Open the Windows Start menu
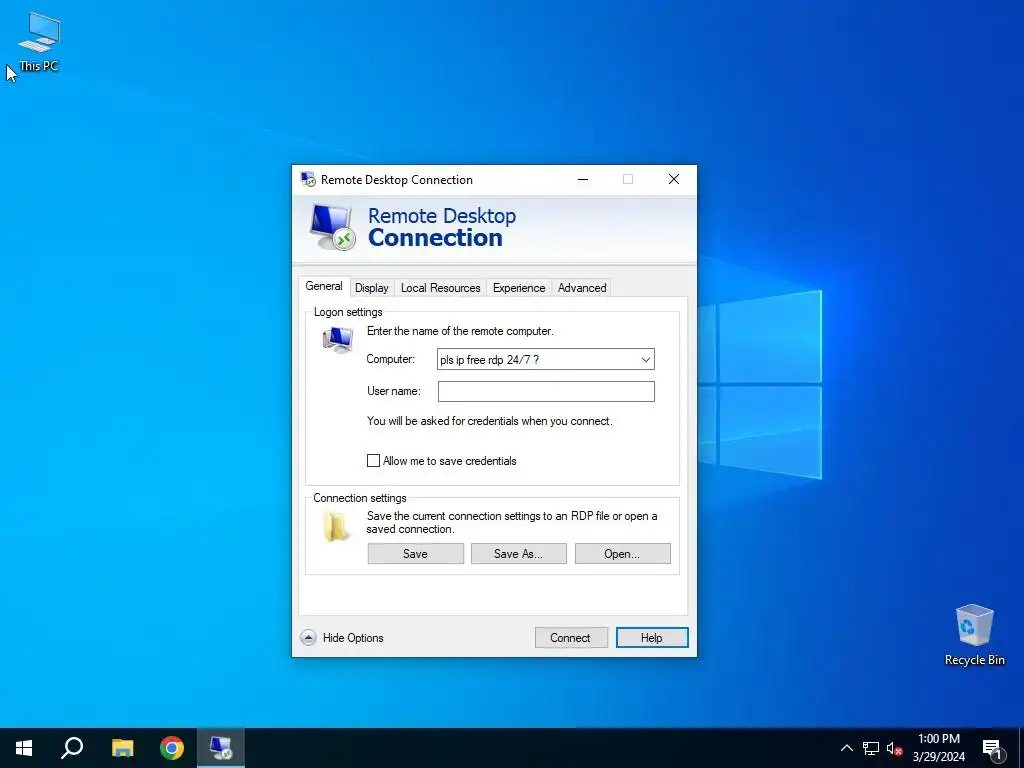This screenshot has width=1024, height=768. pos(24,748)
